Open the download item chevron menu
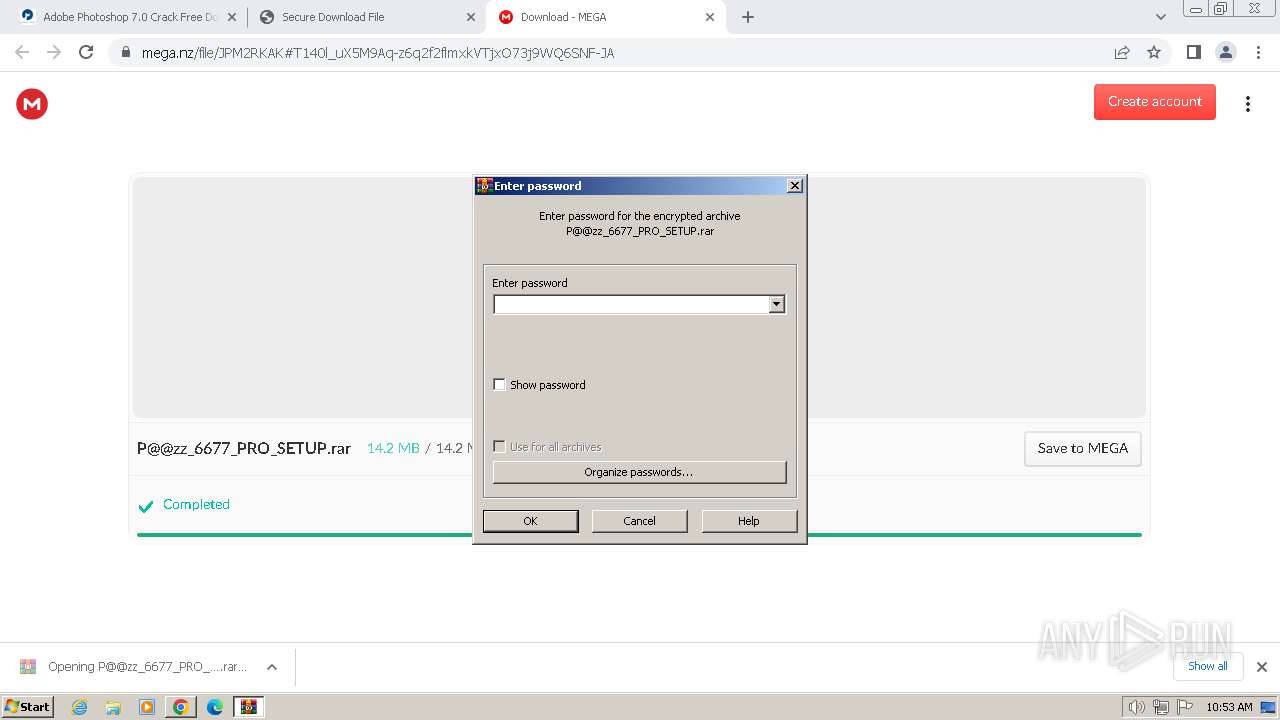This screenshot has height=720, width=1280. [x=271, y=667]
